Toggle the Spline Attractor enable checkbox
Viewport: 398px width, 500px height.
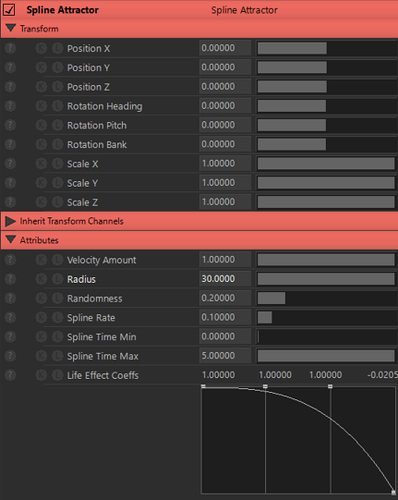[x=9, y=10]
